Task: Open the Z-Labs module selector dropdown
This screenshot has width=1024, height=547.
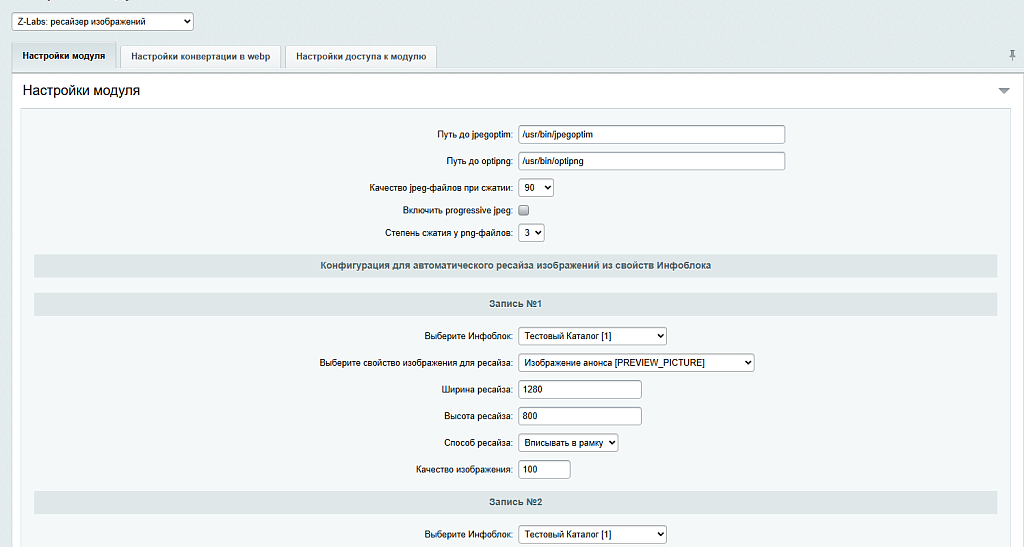Action: [x=103, y=21]
